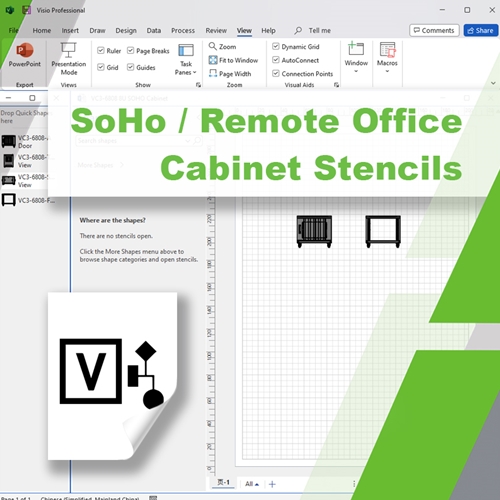Select the empty cabinet frame on canvas
Screen dimensions: 500x500
coord(383,231)
